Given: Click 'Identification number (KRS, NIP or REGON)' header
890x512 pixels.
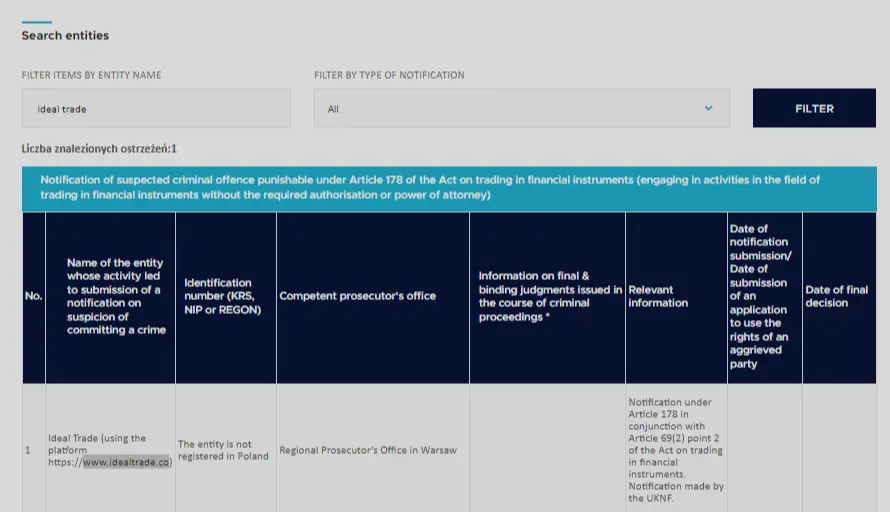Looking at the screenshot, I should click(x=226, y=296).
